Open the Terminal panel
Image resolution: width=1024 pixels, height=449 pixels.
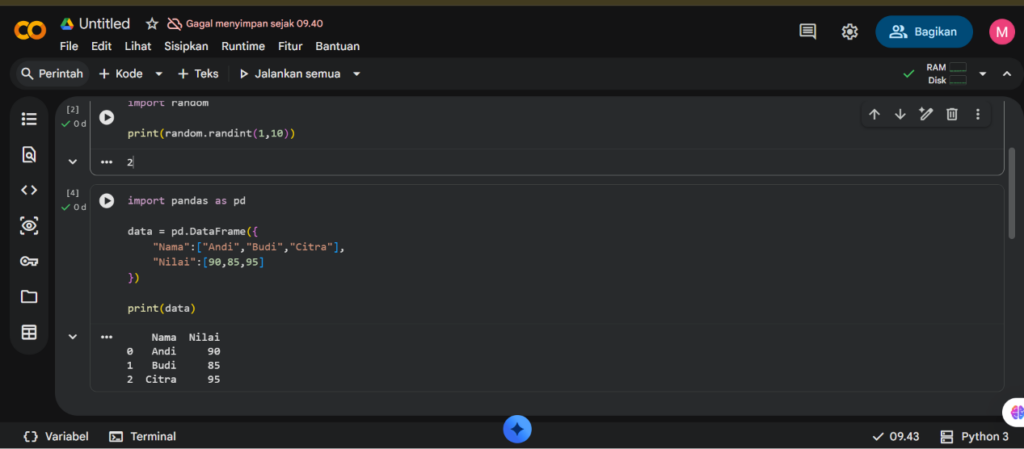[x=143, y=437]
